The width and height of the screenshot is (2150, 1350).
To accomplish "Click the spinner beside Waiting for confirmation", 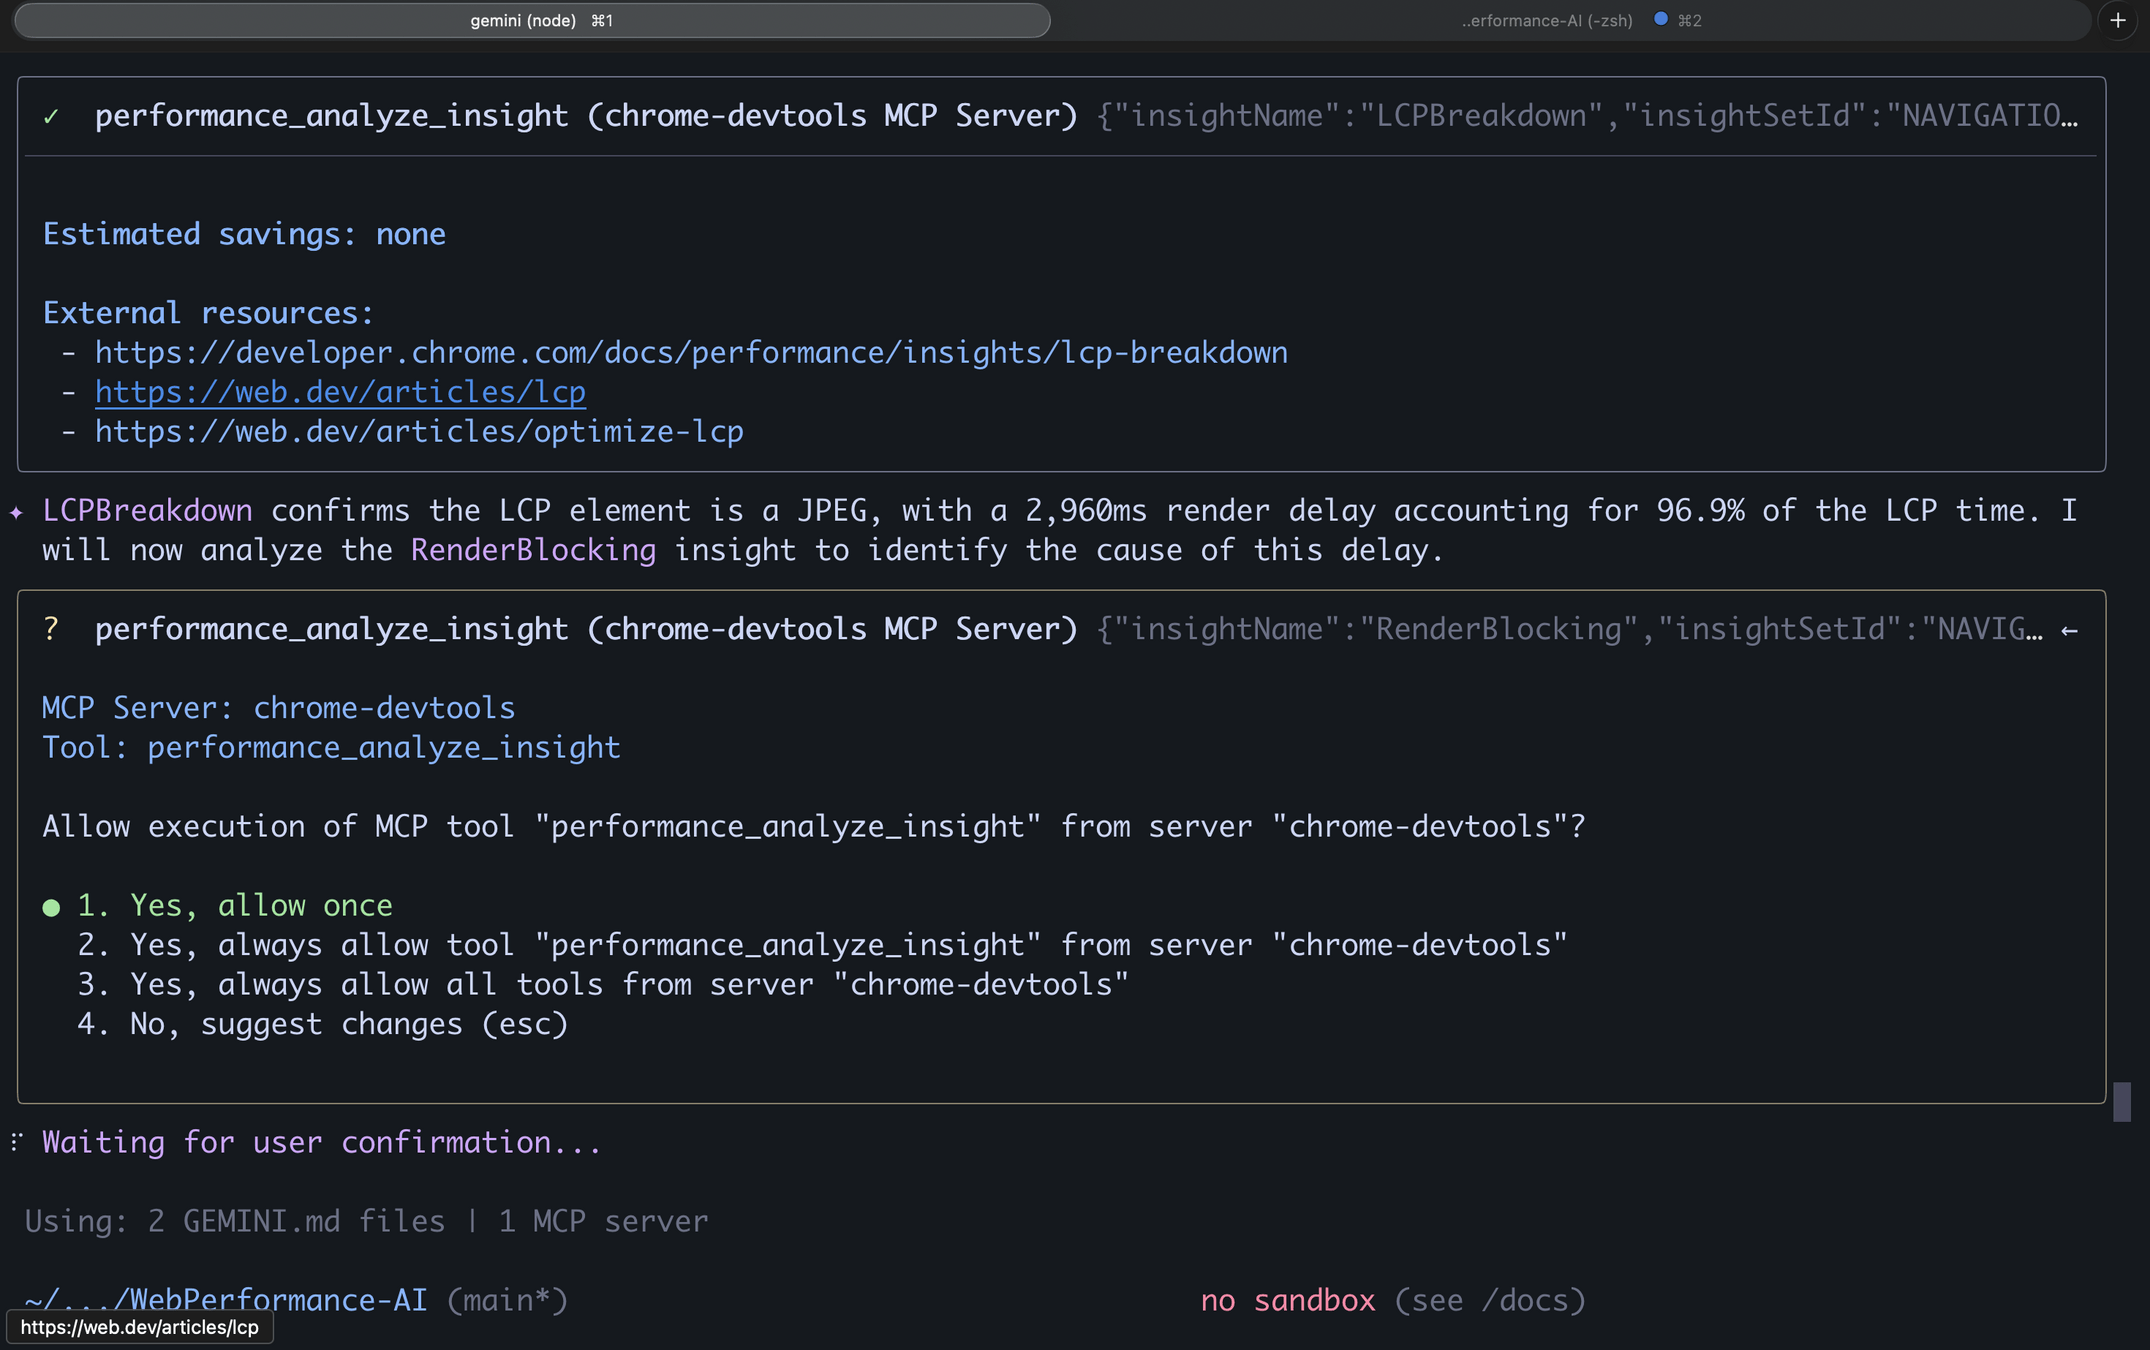I will [16, 1142].
